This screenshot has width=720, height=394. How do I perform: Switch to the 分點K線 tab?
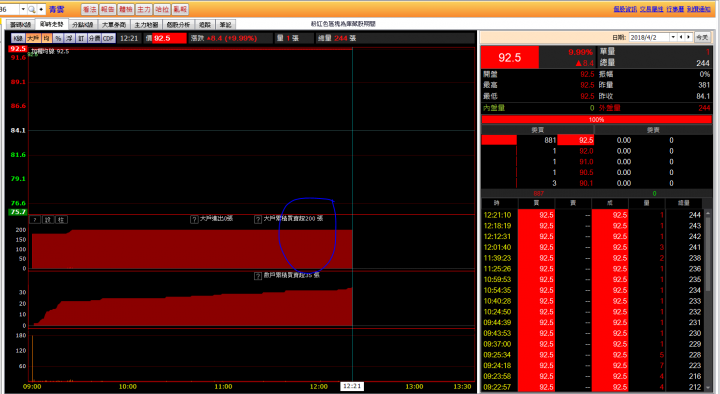tap(83, 24)
